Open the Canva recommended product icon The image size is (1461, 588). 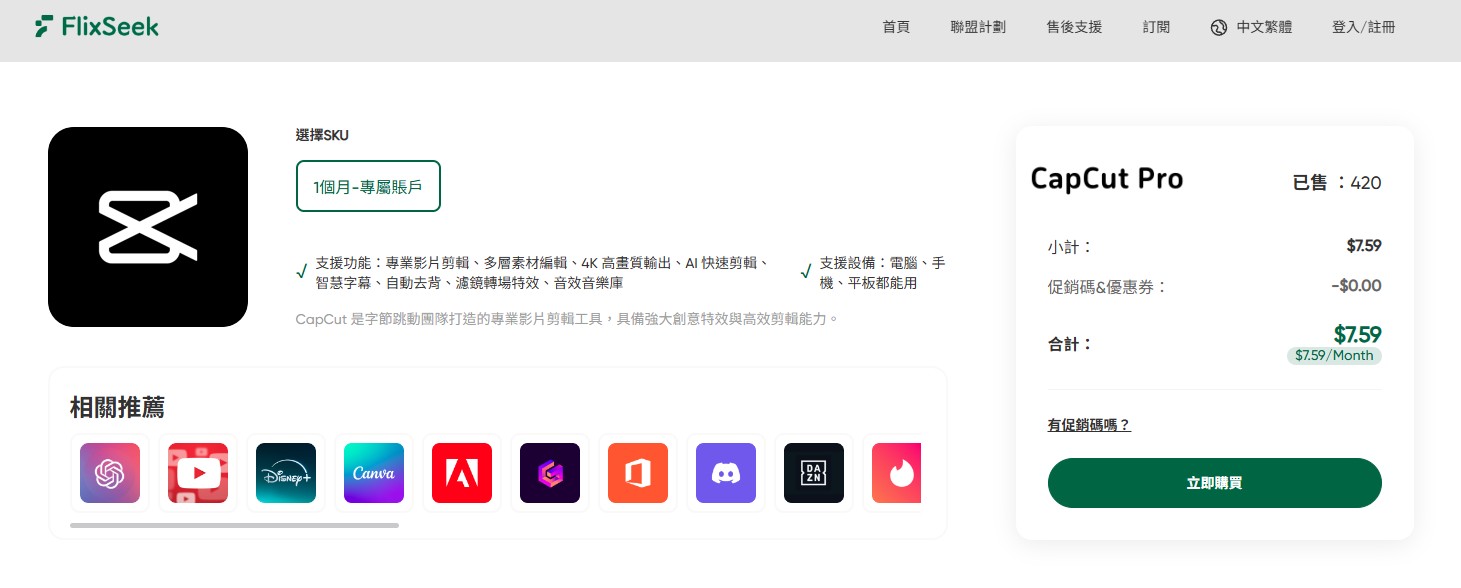(374, 473)
